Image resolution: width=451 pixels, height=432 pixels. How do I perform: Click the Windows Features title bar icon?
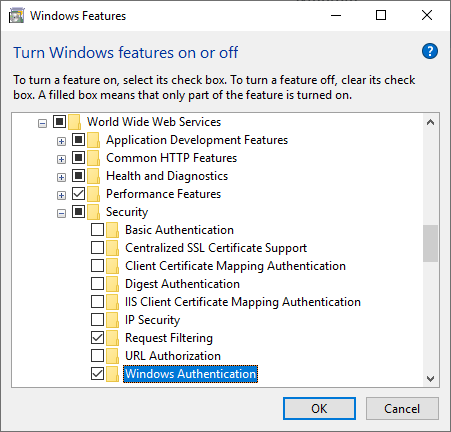point(16,16)
